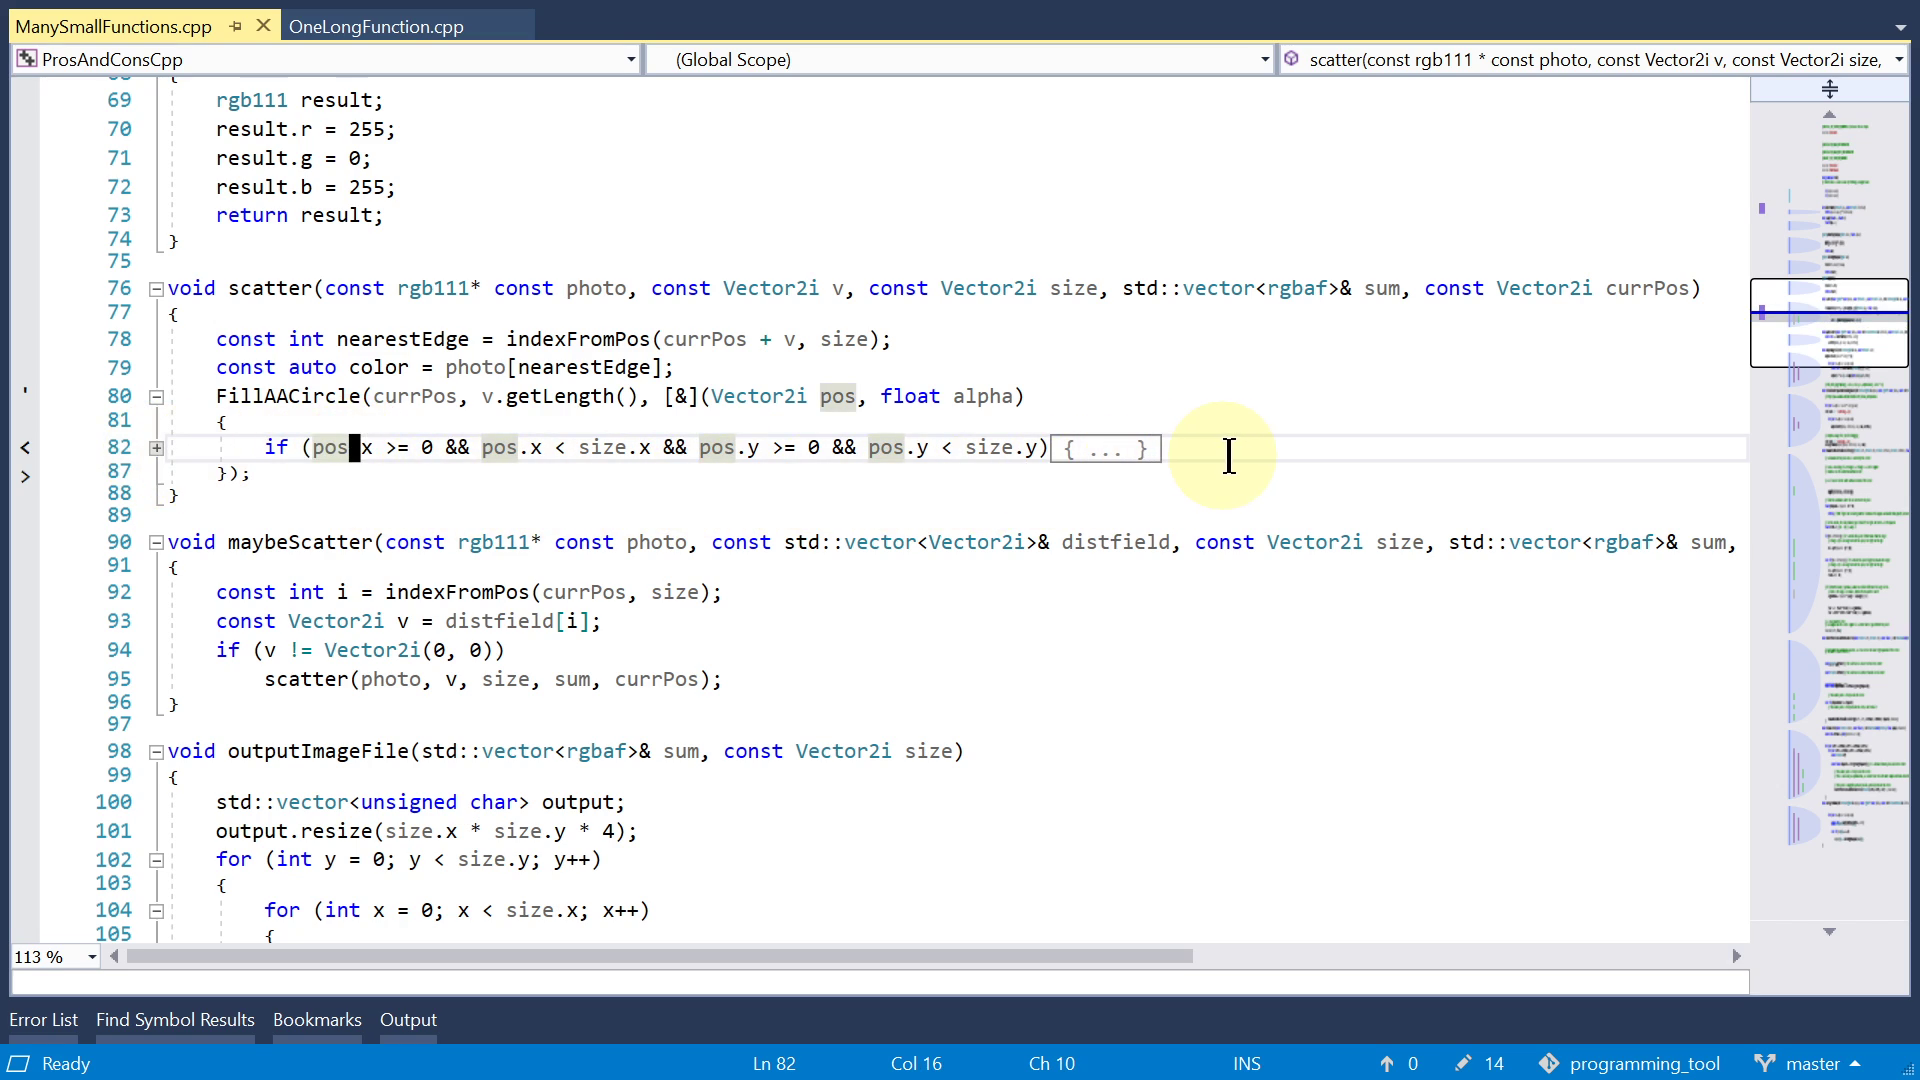1920x1080 pixels.
Task: Click the scatter function cube icon
Action: [x=1291, y=59]
